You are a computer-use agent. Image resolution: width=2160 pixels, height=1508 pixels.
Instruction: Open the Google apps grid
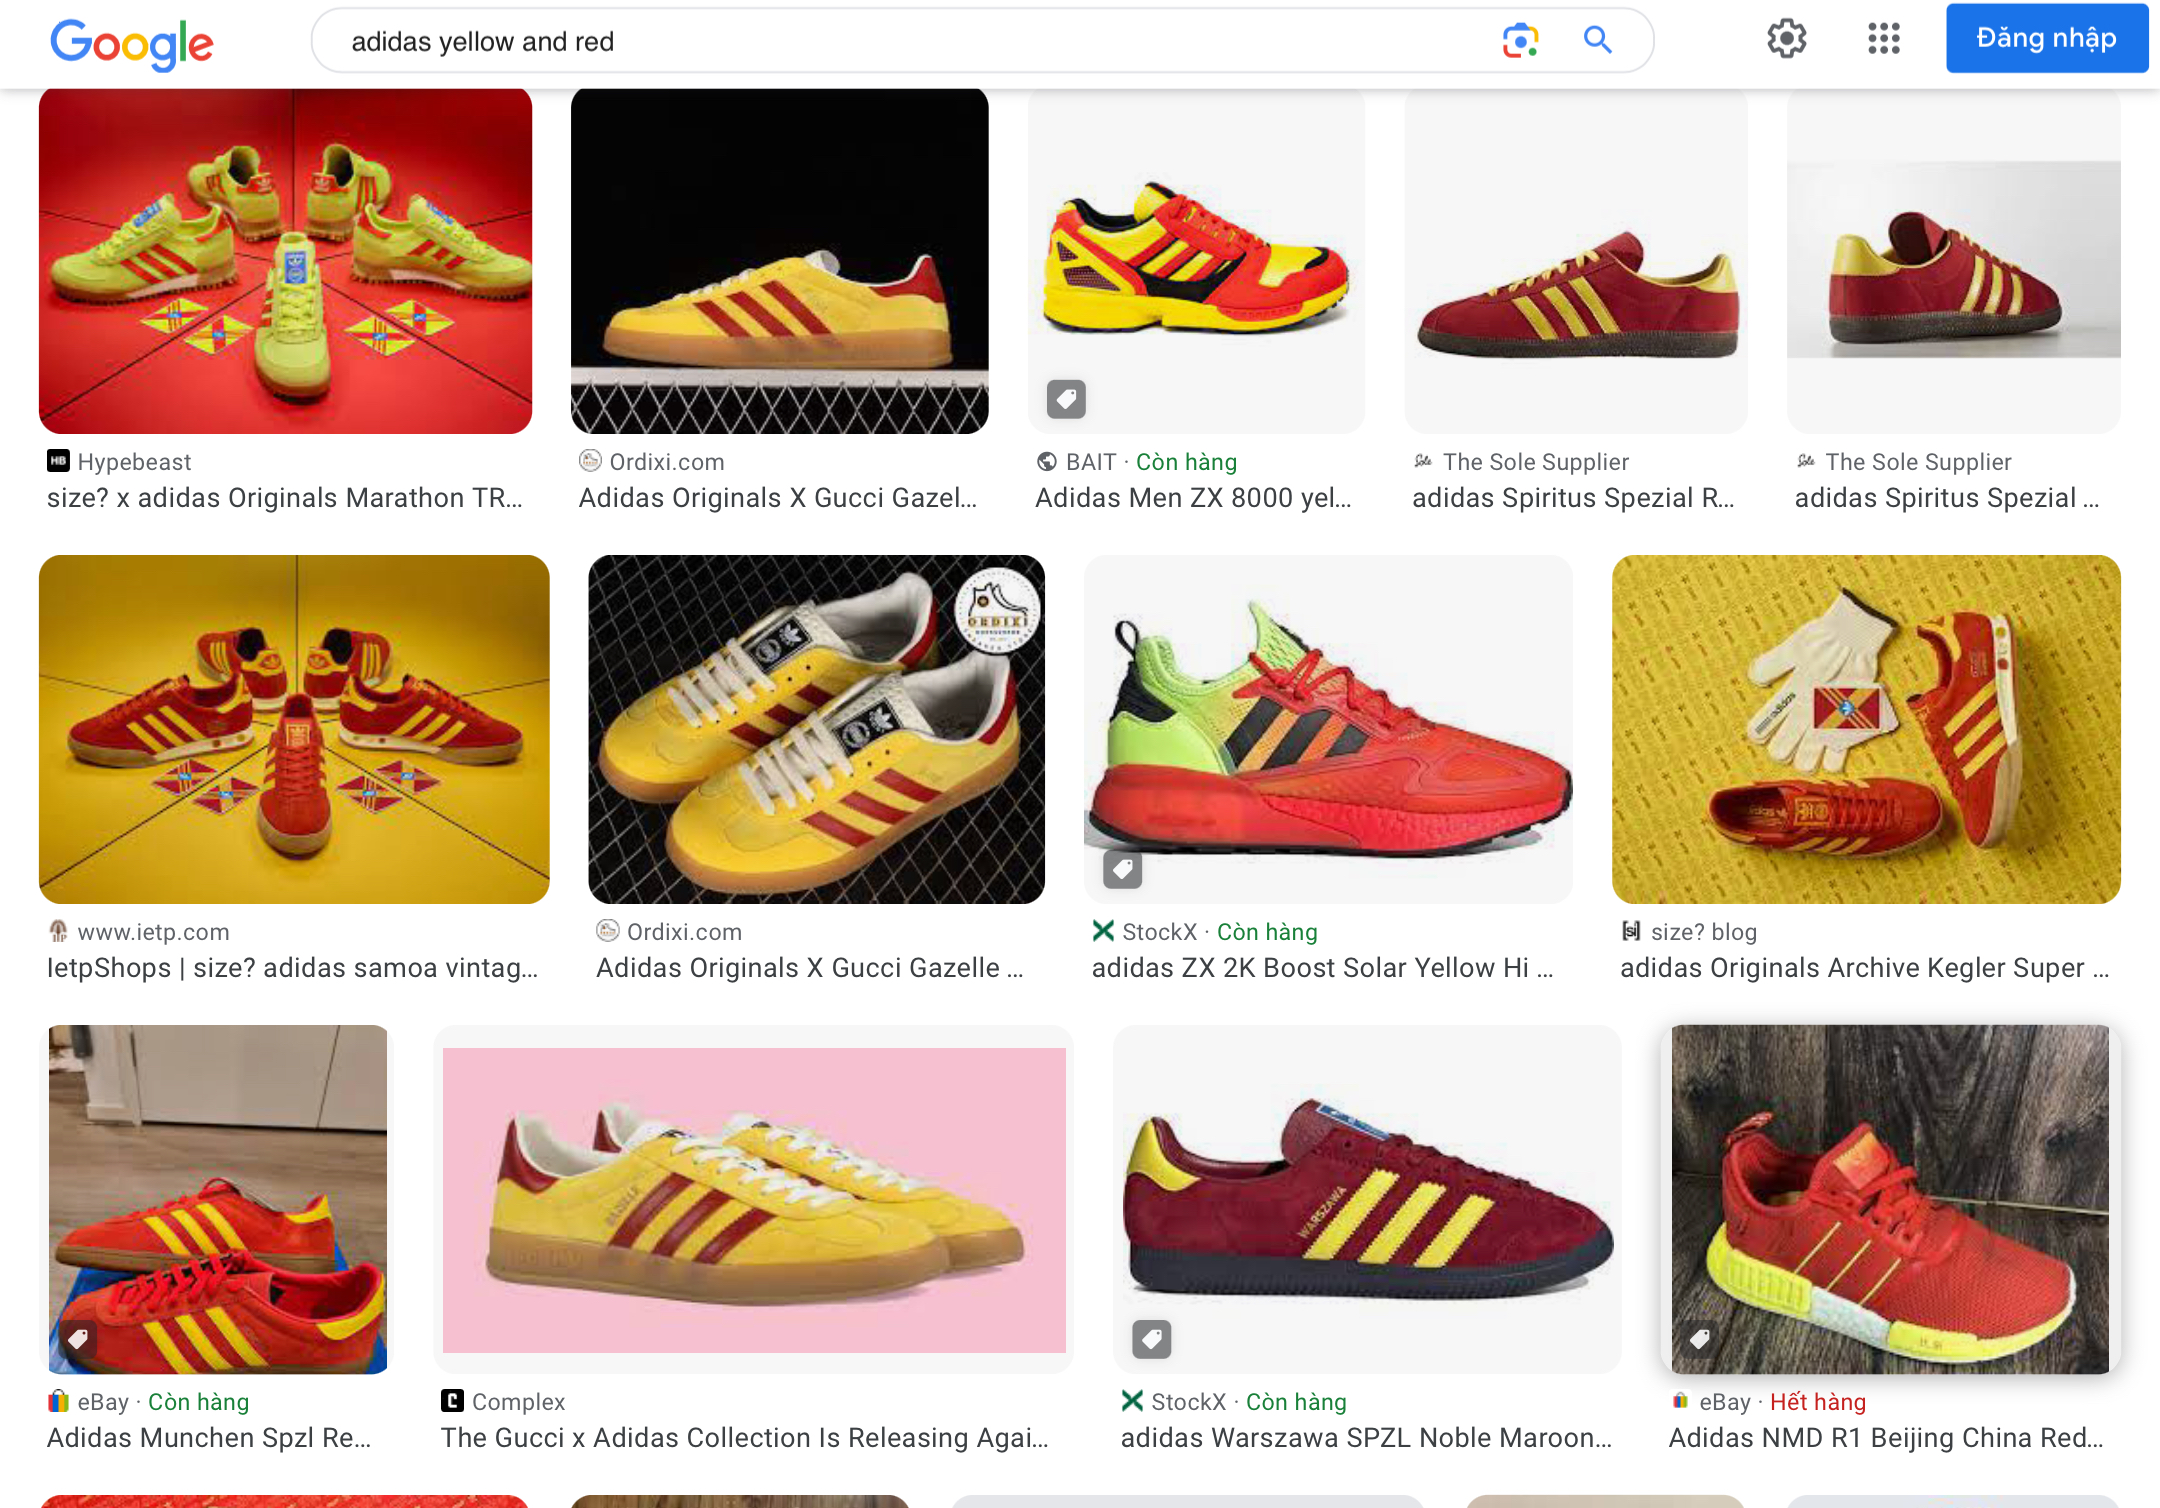[x=1883, y=39]
